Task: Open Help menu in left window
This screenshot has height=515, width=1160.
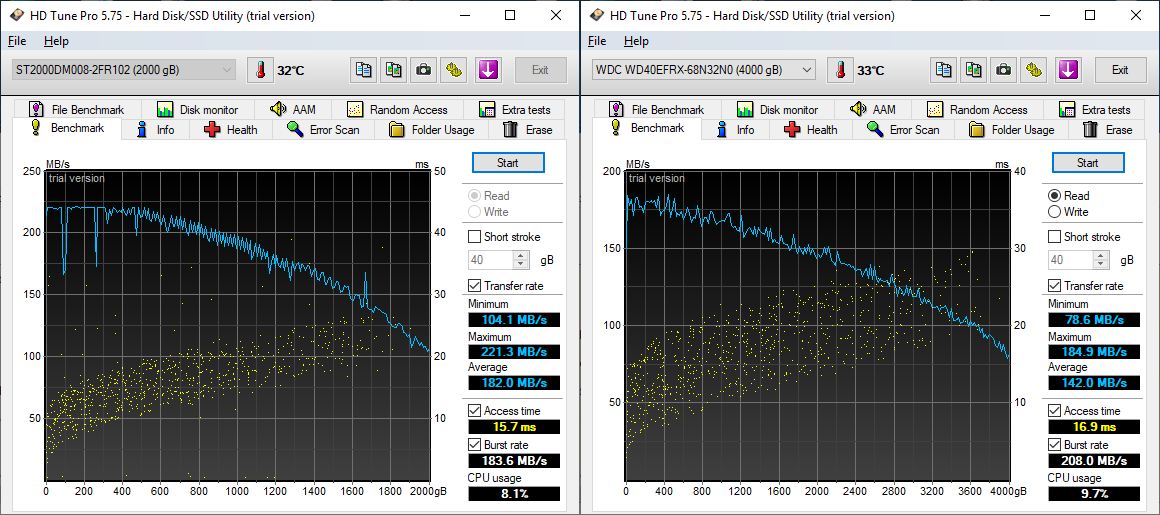Action: pos(56,41)
